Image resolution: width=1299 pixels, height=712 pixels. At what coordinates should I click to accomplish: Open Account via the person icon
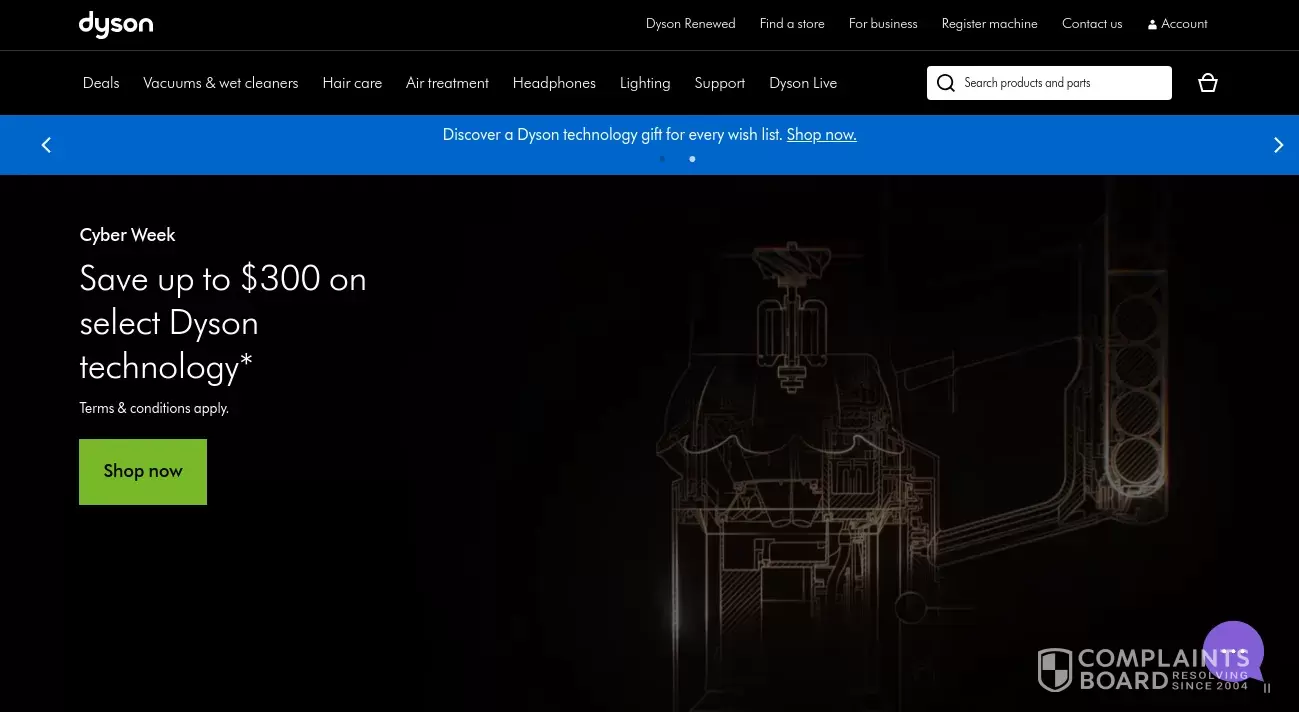coord(1152,24)
